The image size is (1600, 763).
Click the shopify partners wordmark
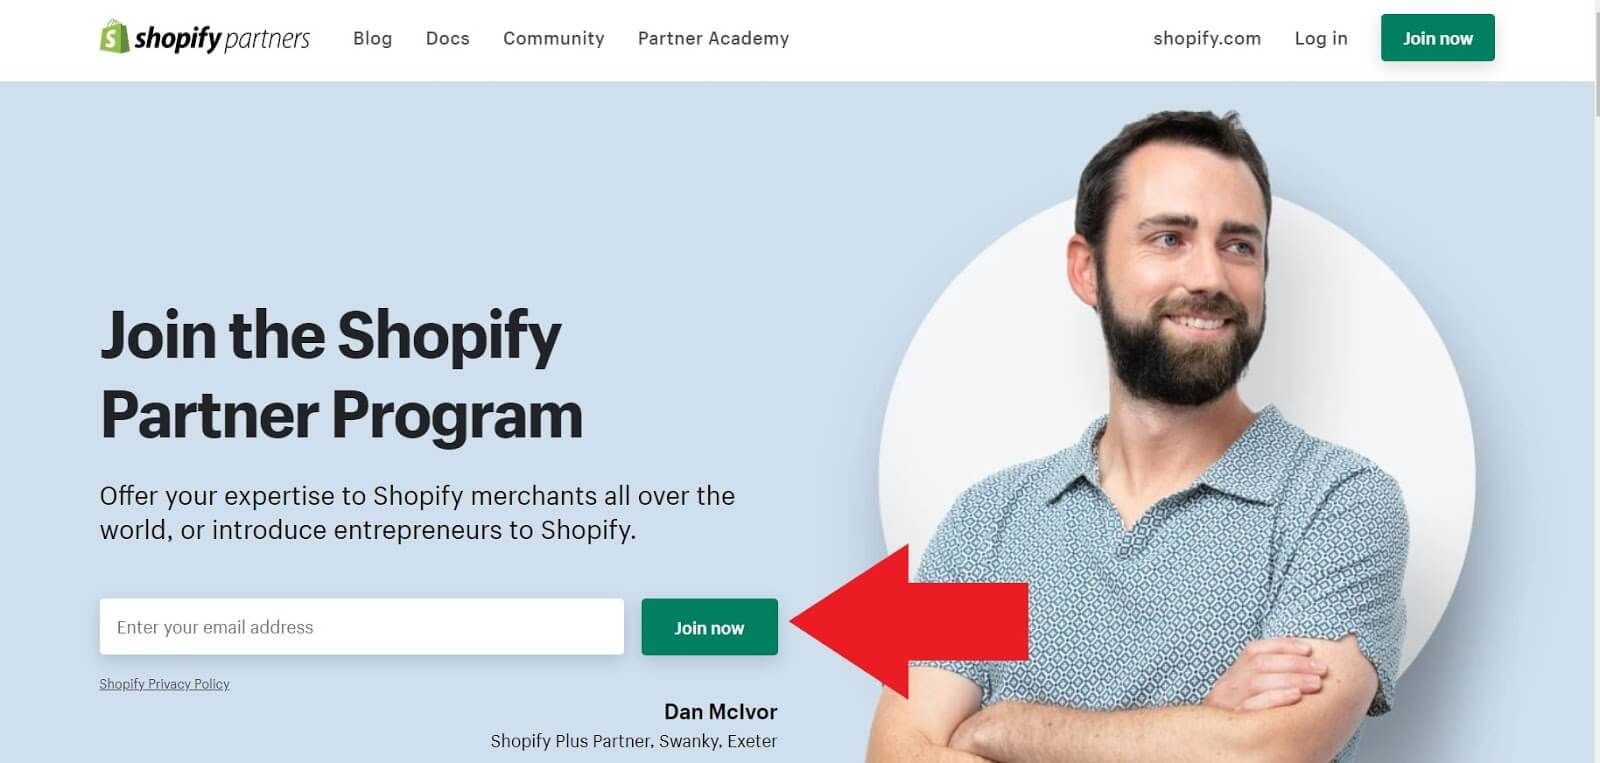coord(222,38)
